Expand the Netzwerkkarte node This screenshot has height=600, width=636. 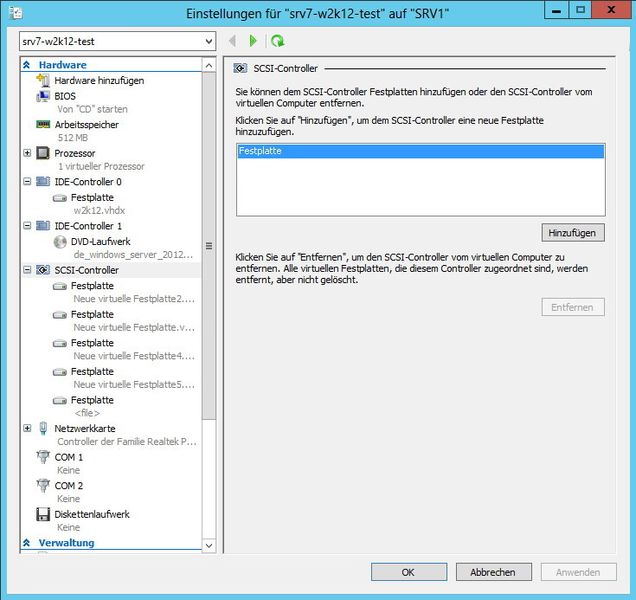tap(27, 428)
